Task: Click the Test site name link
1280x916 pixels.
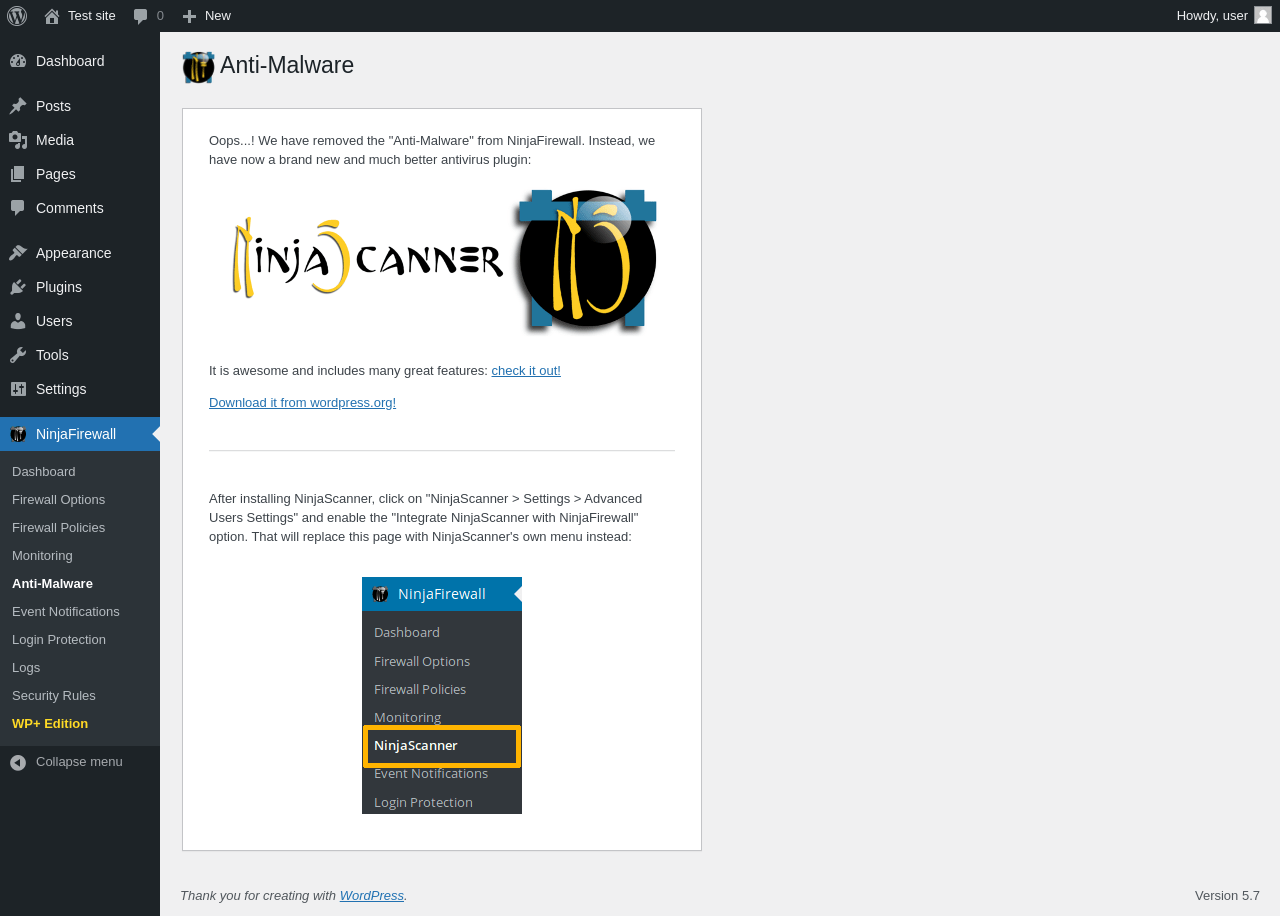Action: click(x=92, y=15)
